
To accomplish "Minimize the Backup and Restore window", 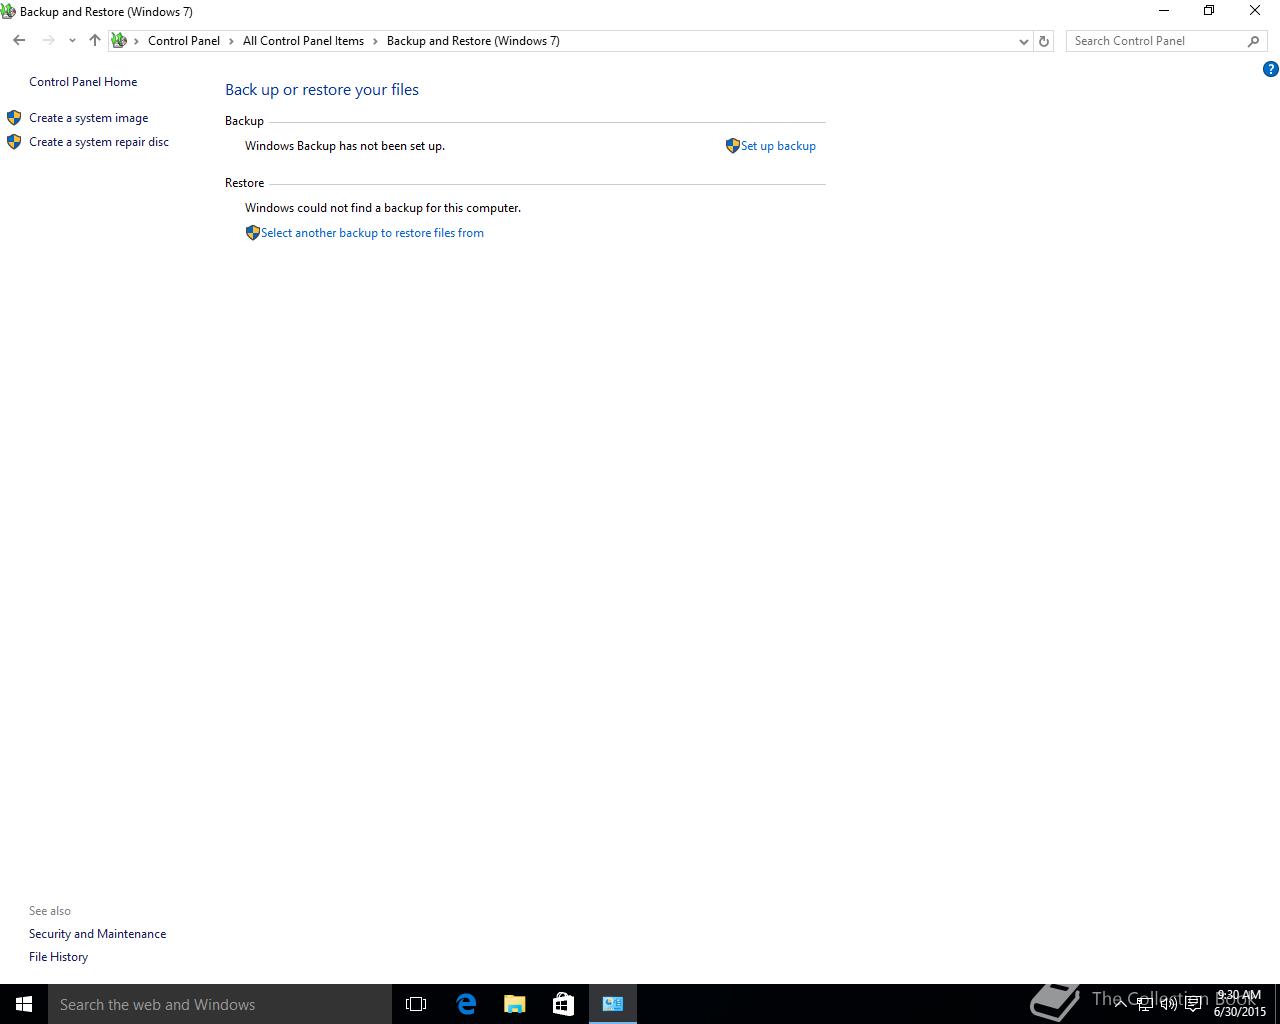I will pyautogui.click(x=1163, y=11).
